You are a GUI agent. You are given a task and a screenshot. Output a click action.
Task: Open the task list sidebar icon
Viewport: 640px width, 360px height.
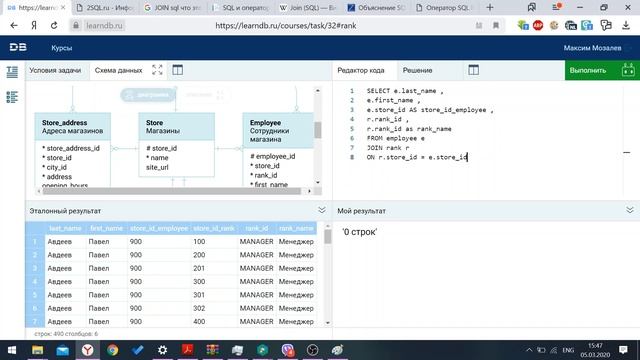(x=12, y=97)
